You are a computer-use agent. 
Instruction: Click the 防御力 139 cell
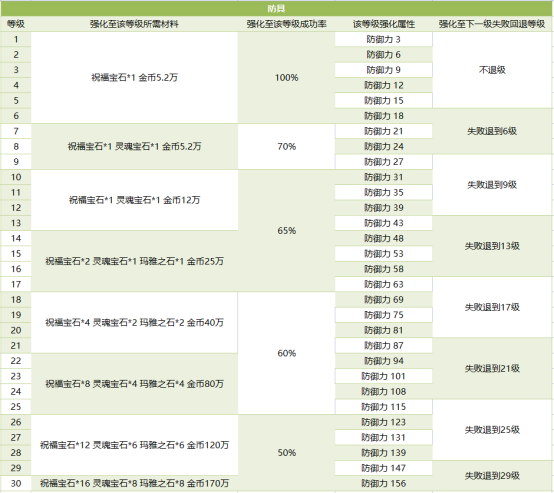pyautogui.click(x=384, y=453)
